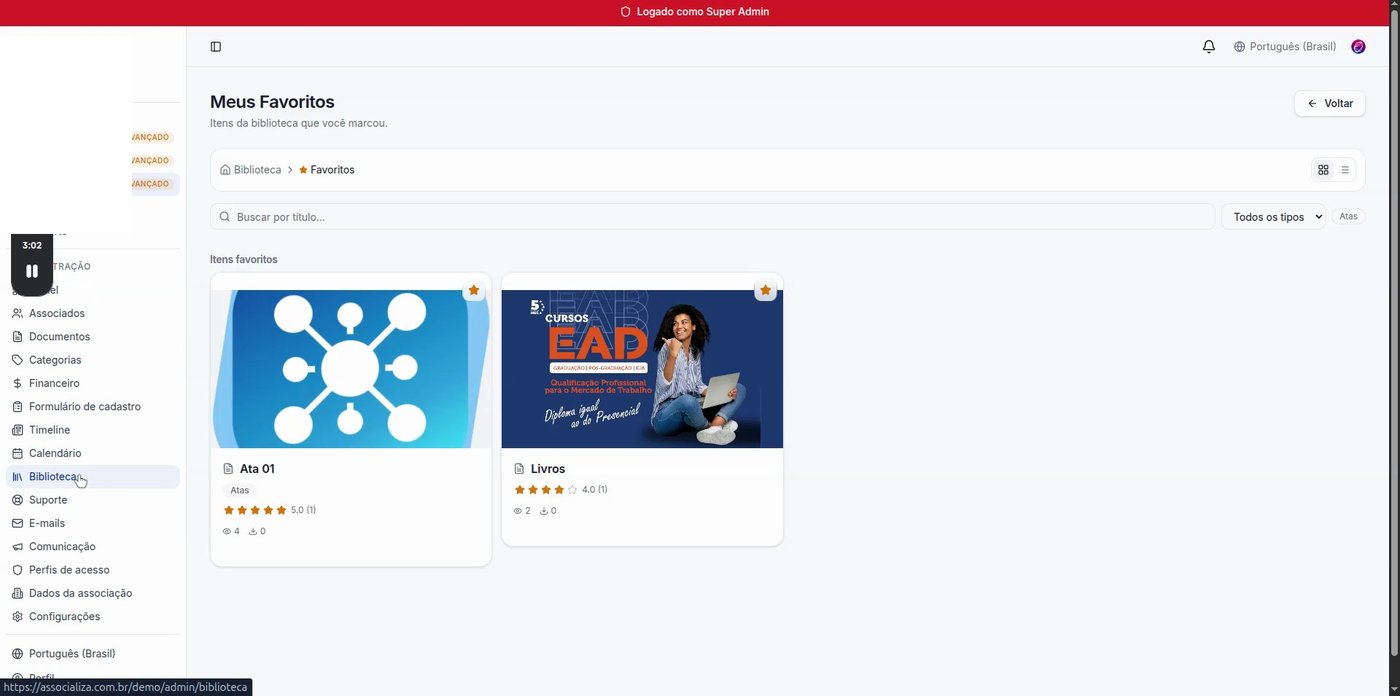Open the Português (Brasil) language selector in header

tap(1285, 47)
